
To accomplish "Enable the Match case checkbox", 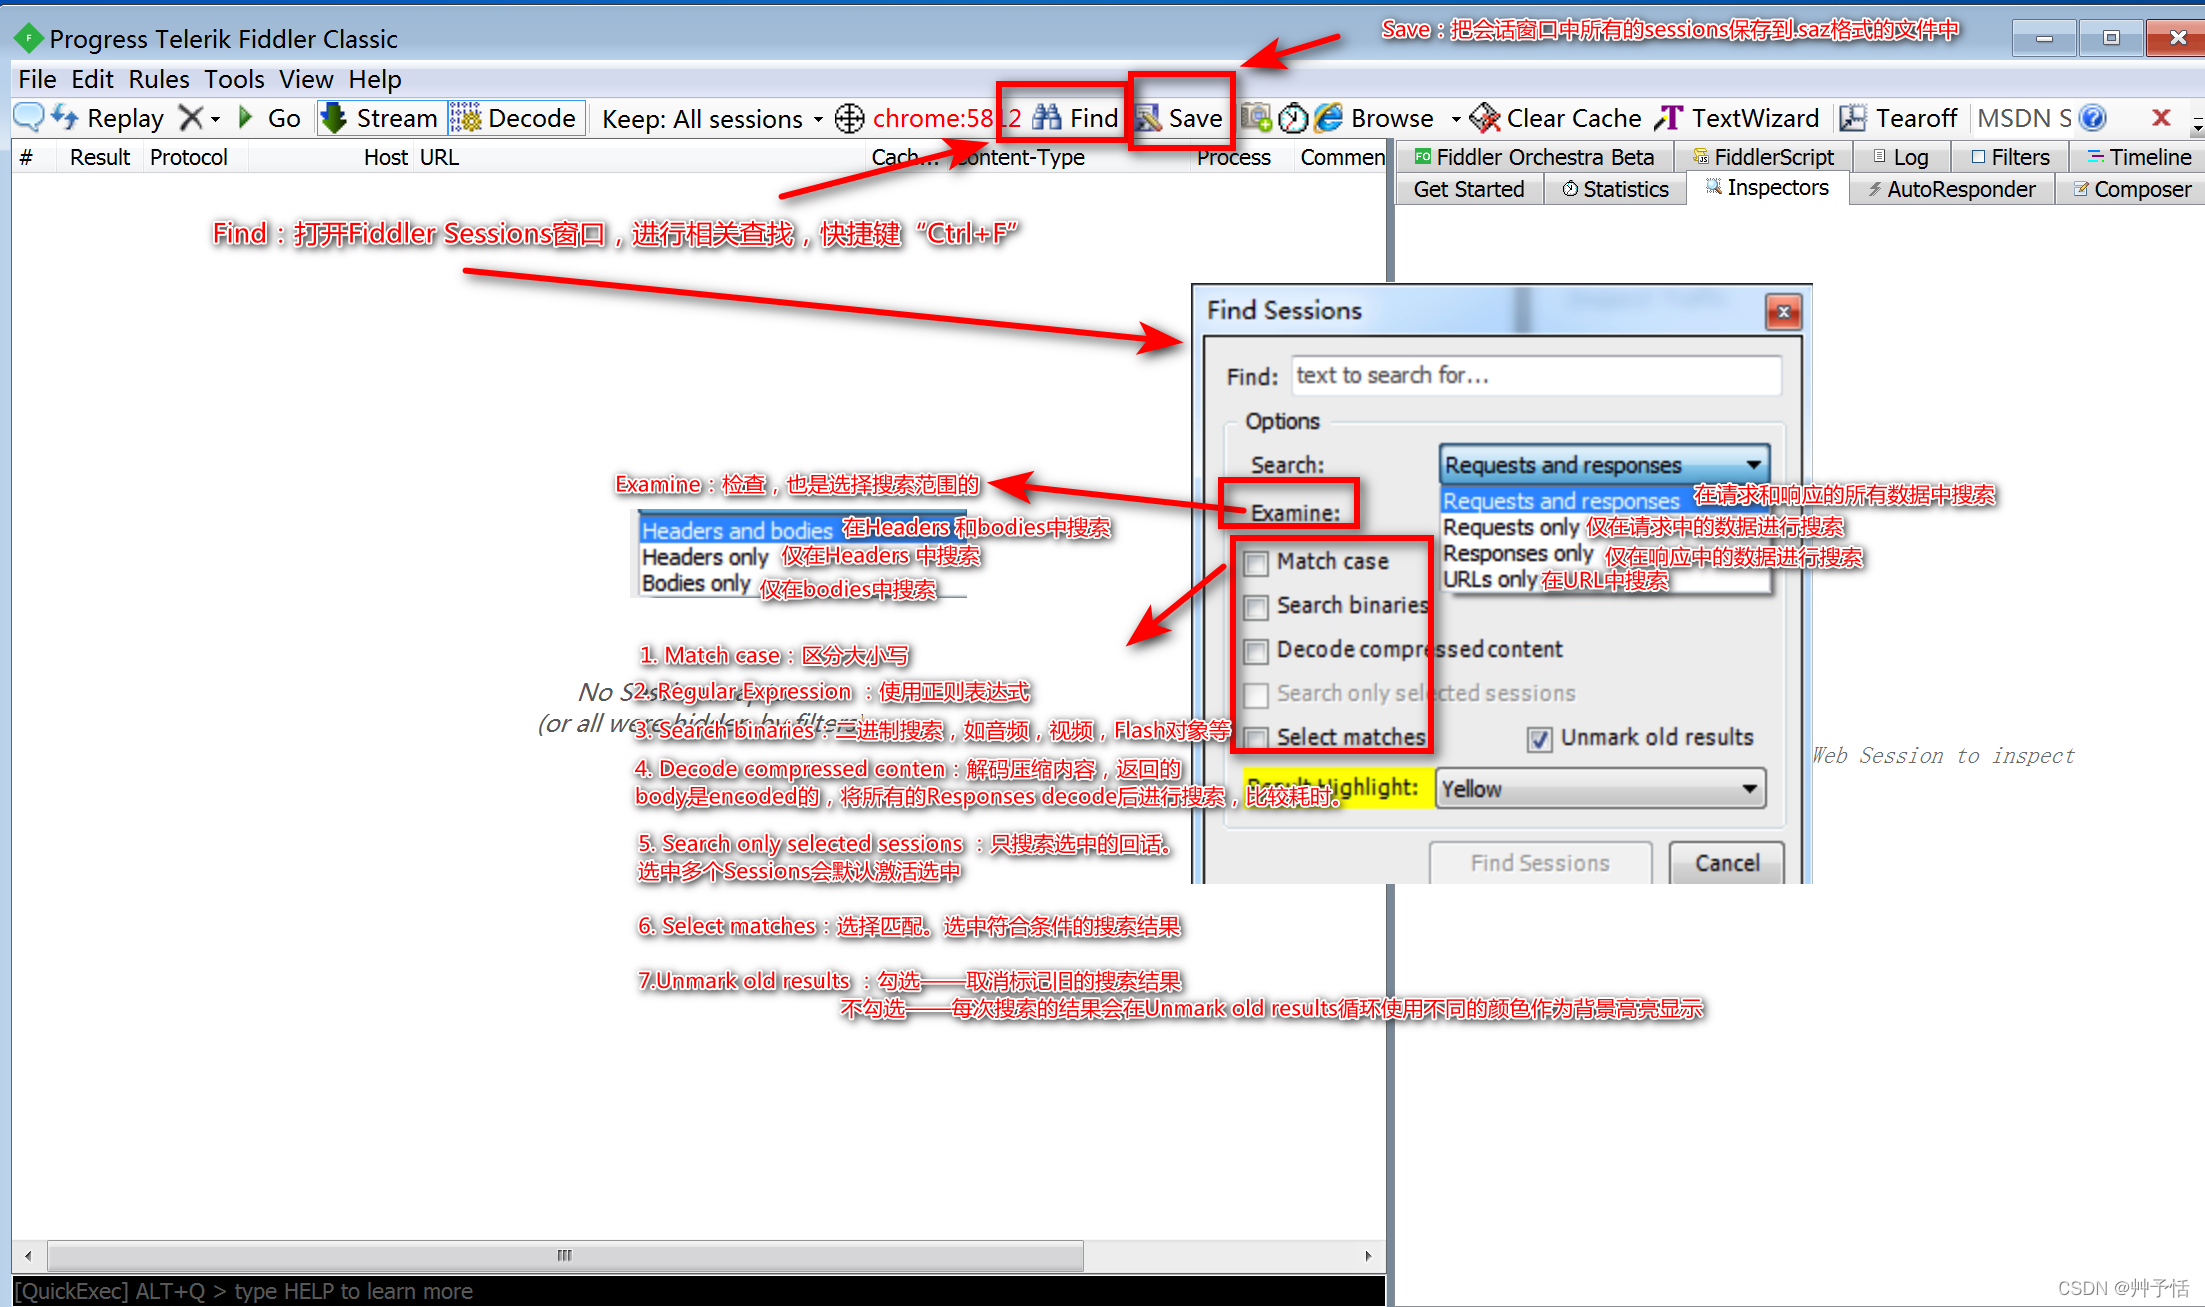I will 1256,563.
